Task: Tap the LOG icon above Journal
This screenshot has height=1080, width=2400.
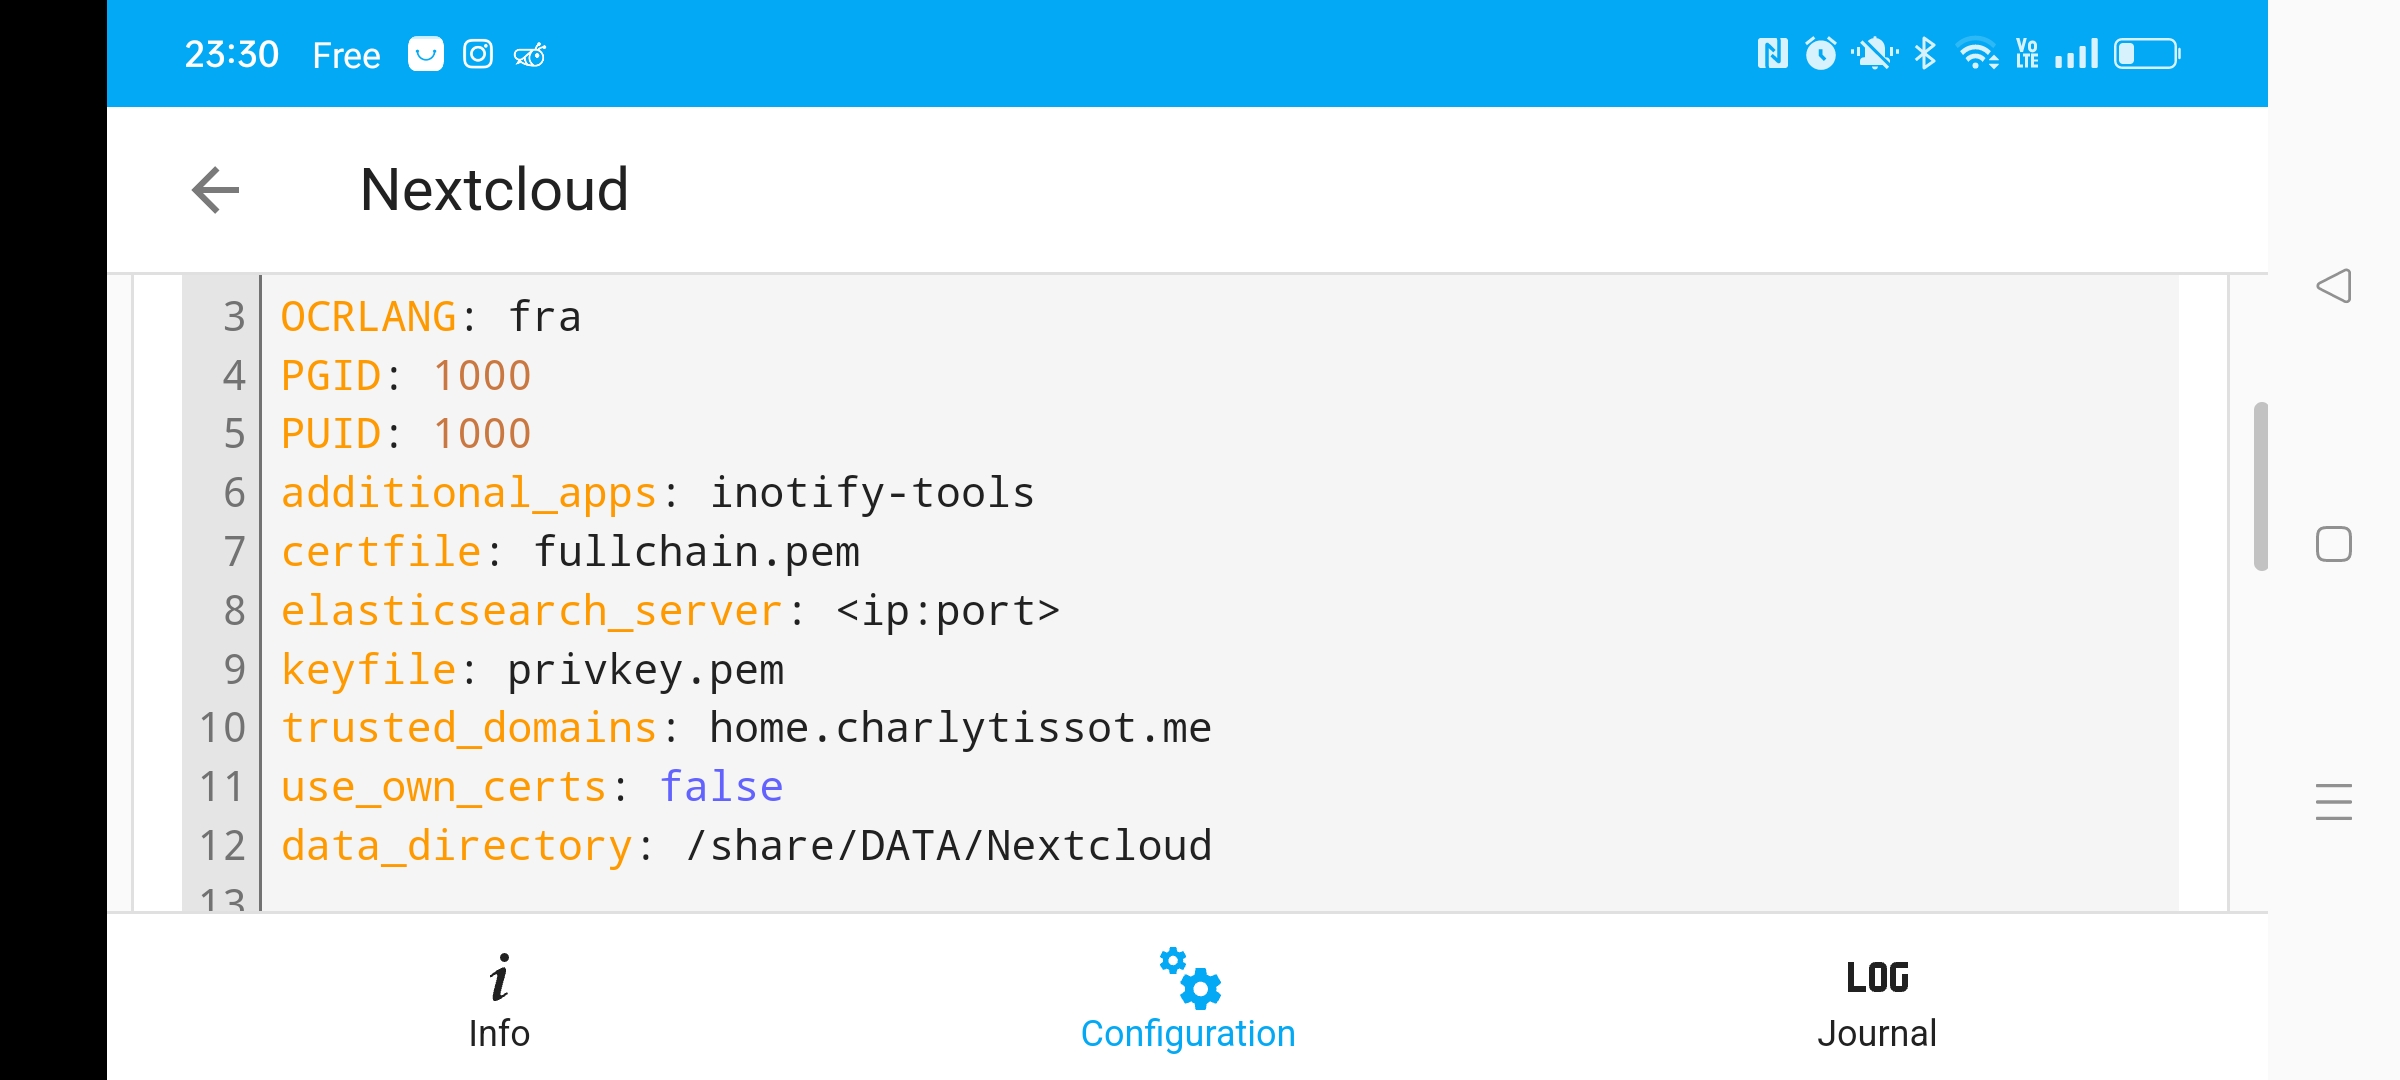Action: [x=1877, y=977]
